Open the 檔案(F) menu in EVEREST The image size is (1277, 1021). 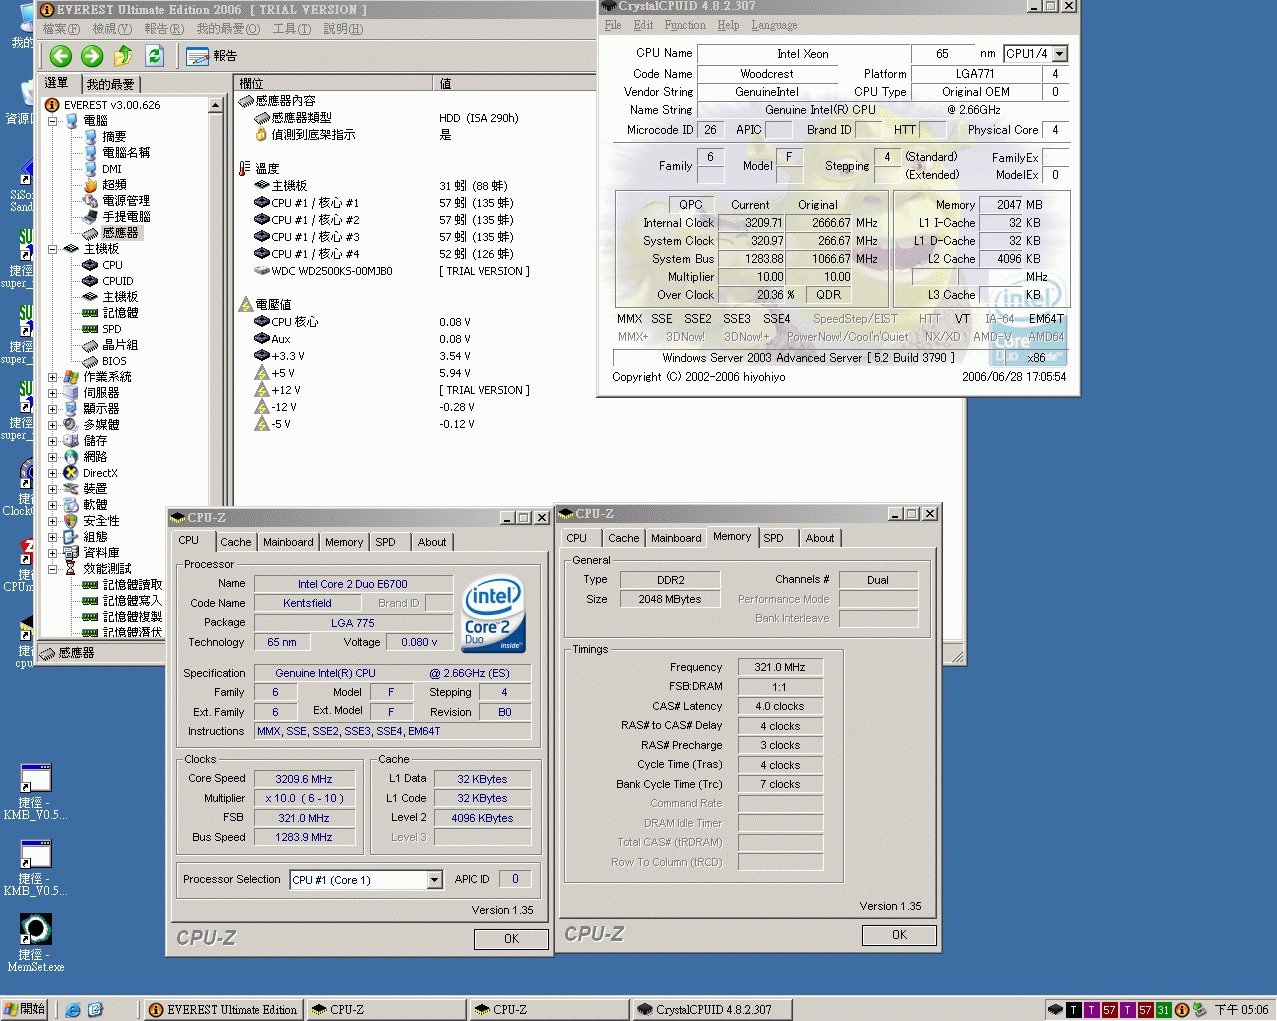(x=61, y=29)
